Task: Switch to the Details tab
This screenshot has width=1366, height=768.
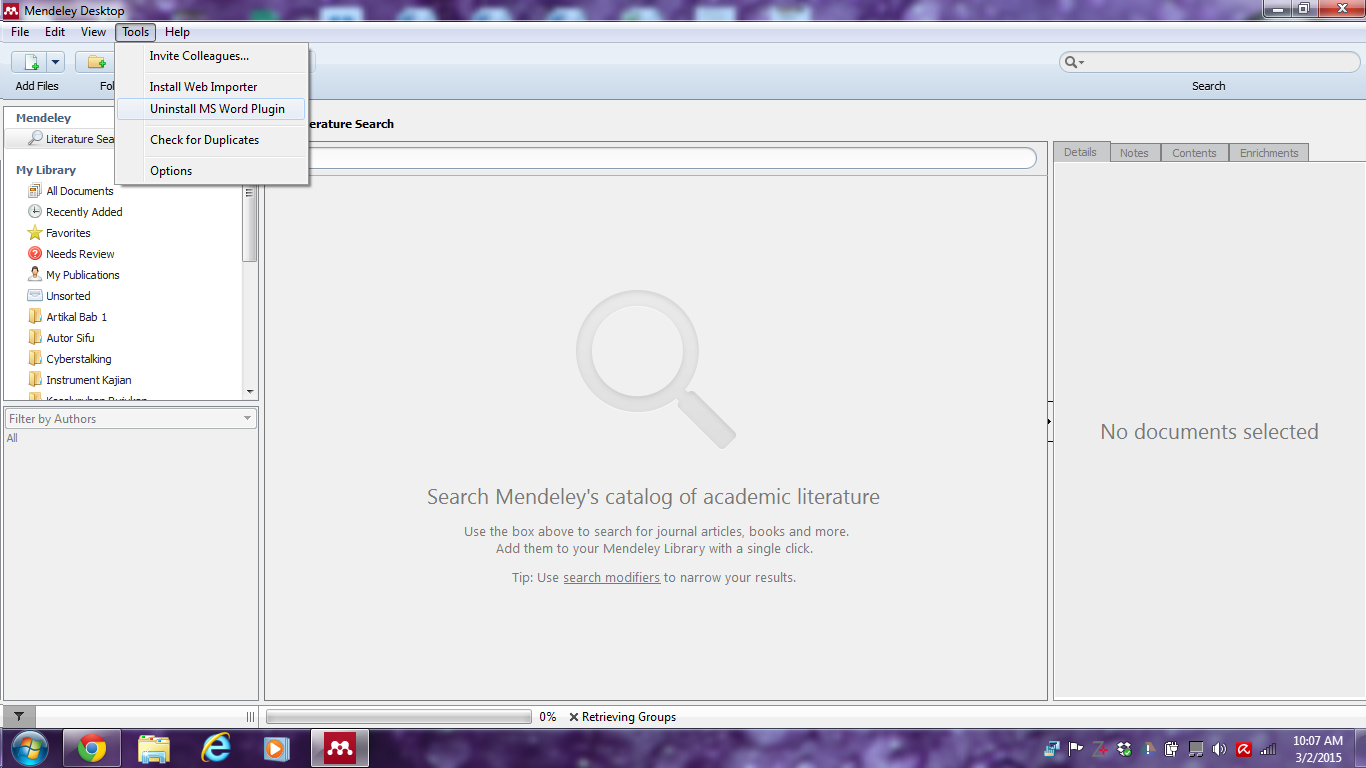Action: pyautogui.click(x=1080, y=152)
